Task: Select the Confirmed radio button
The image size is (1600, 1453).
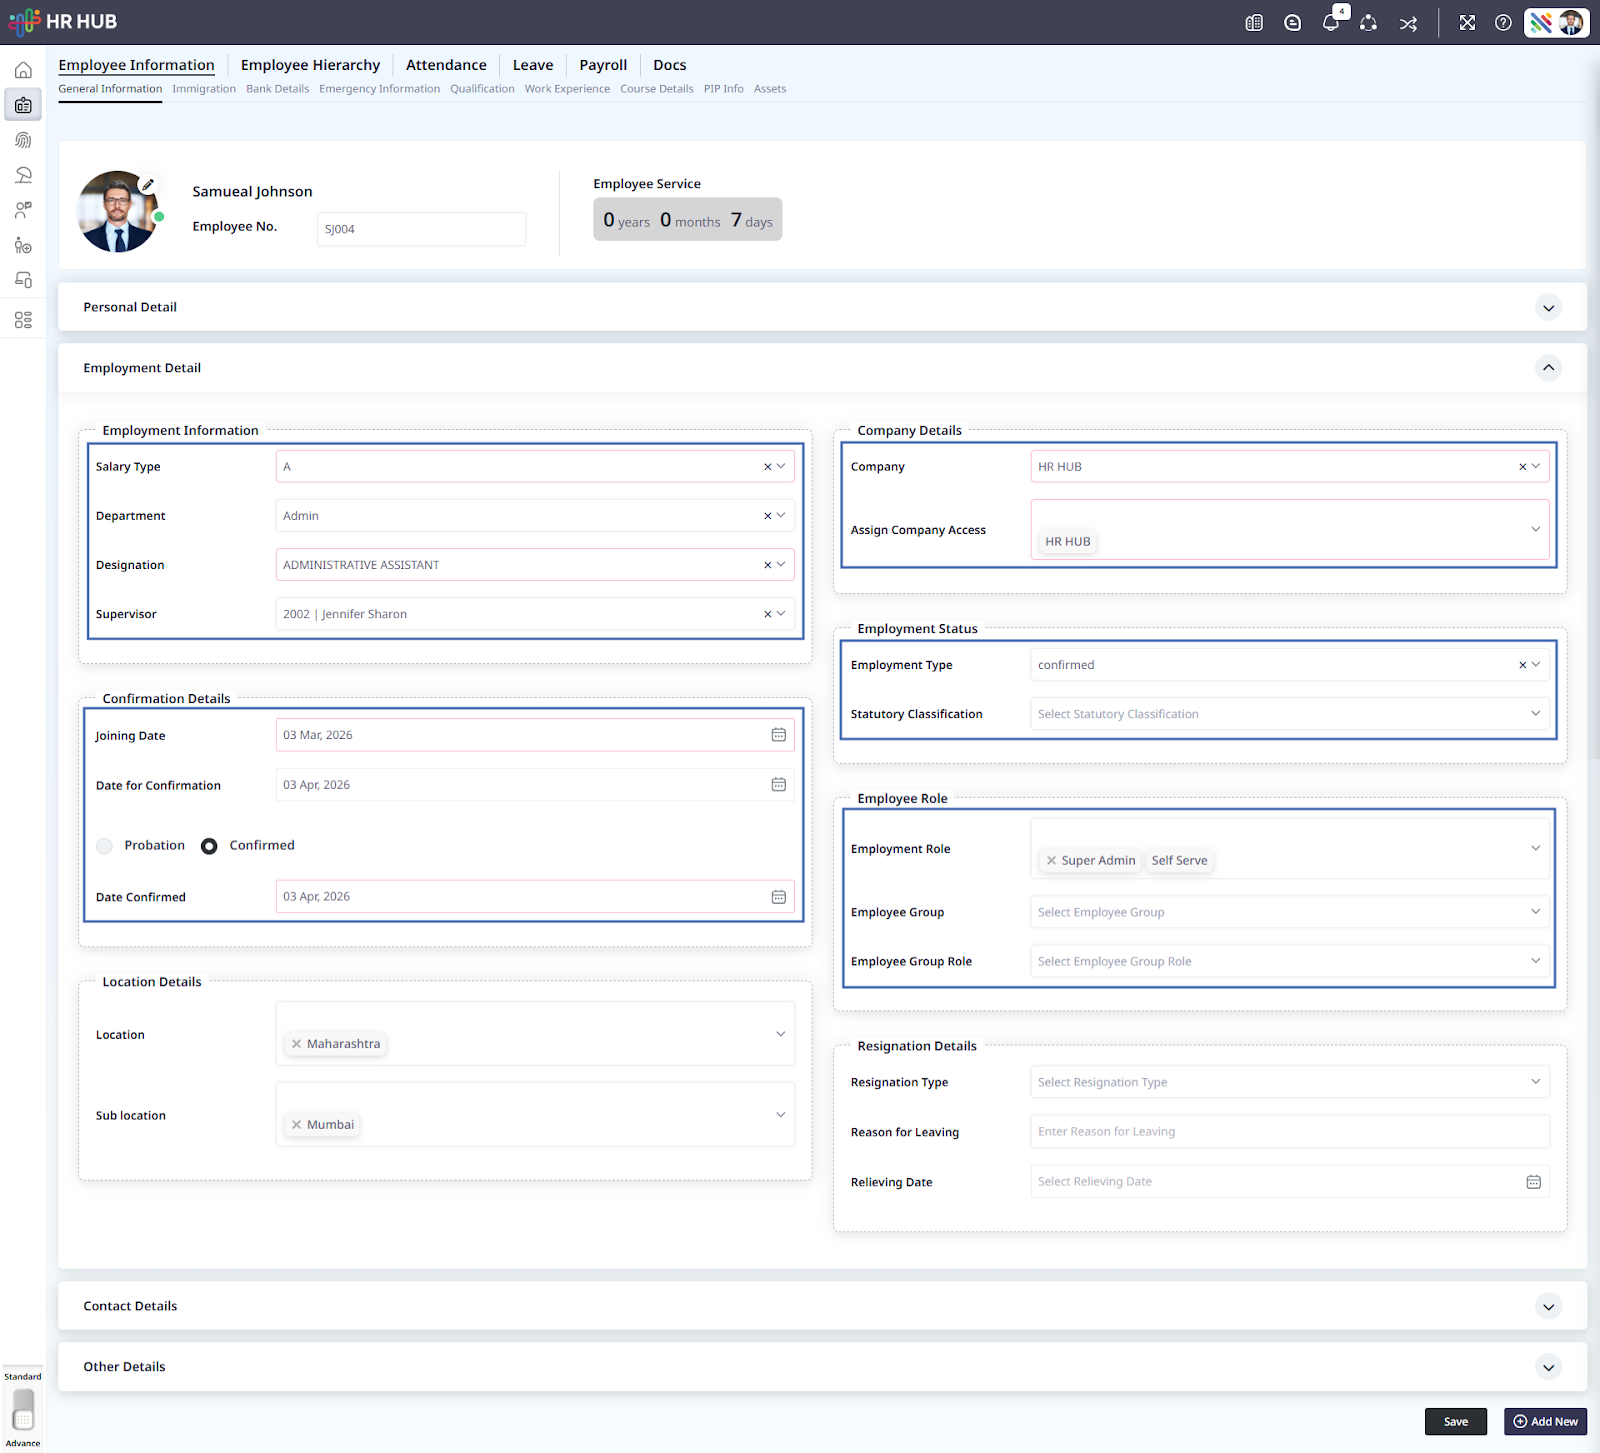Action: 209,846
